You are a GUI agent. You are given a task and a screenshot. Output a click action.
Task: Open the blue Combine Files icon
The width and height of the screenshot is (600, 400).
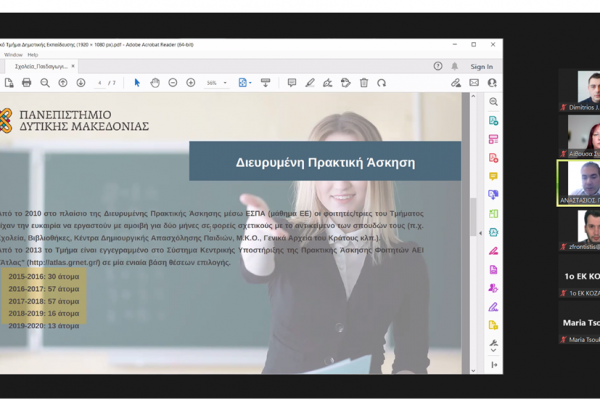(x=494, y=195)
